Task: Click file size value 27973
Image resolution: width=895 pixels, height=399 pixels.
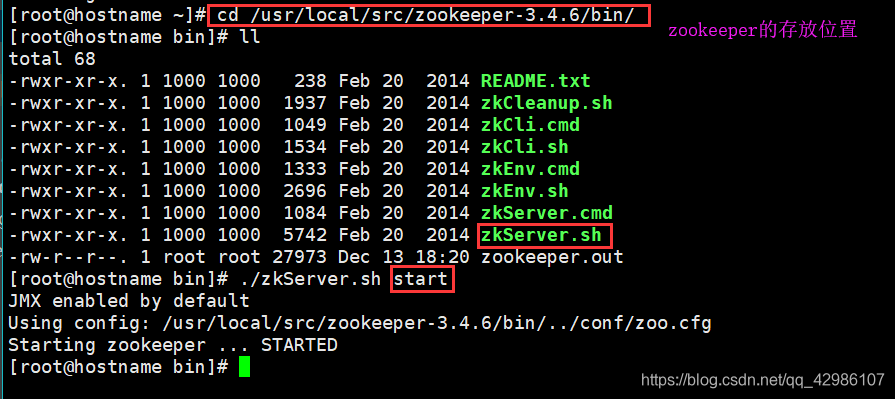Action: [299, 257]
